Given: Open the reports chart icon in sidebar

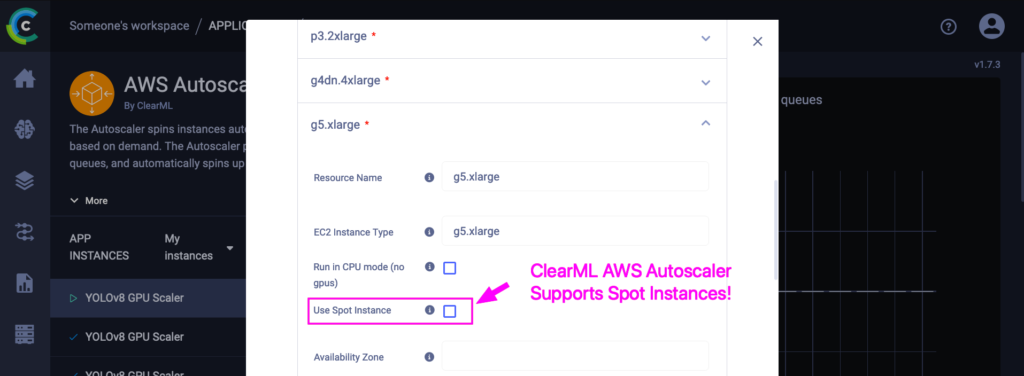Looking at the screenshot, I should click(x=25, y=283).
